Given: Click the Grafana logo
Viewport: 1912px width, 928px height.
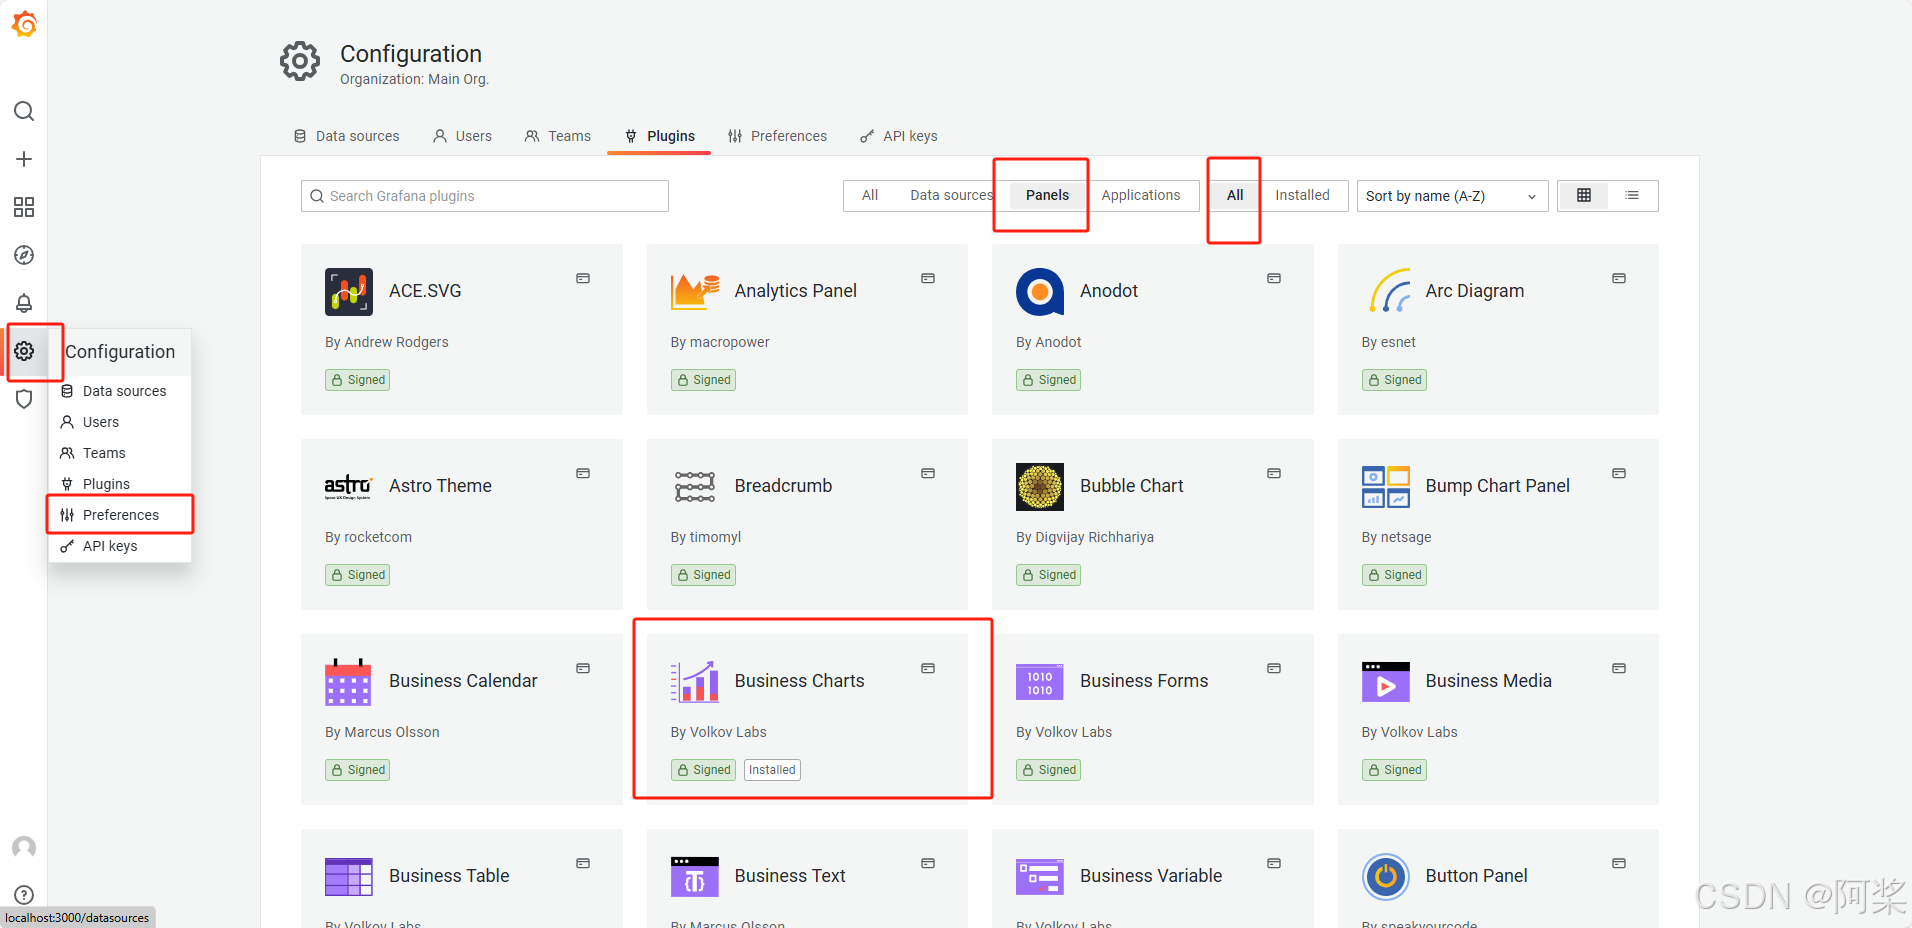Looking at the screenshot, I should coord(25,24).
